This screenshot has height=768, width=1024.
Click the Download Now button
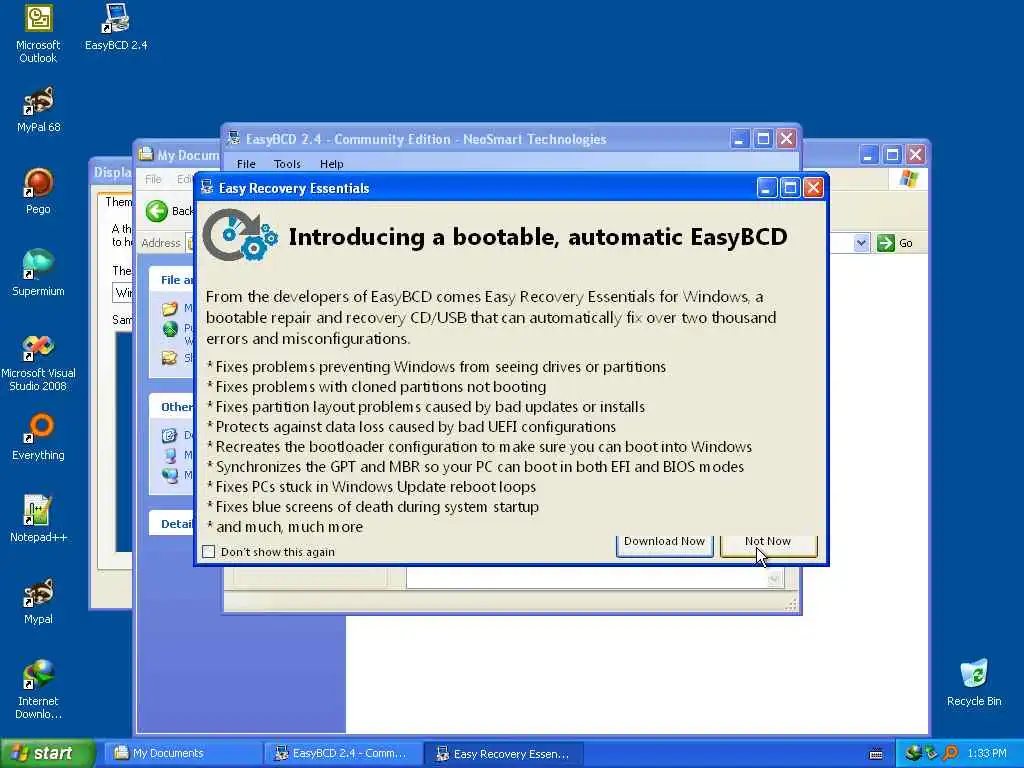[x=665, y=545]
